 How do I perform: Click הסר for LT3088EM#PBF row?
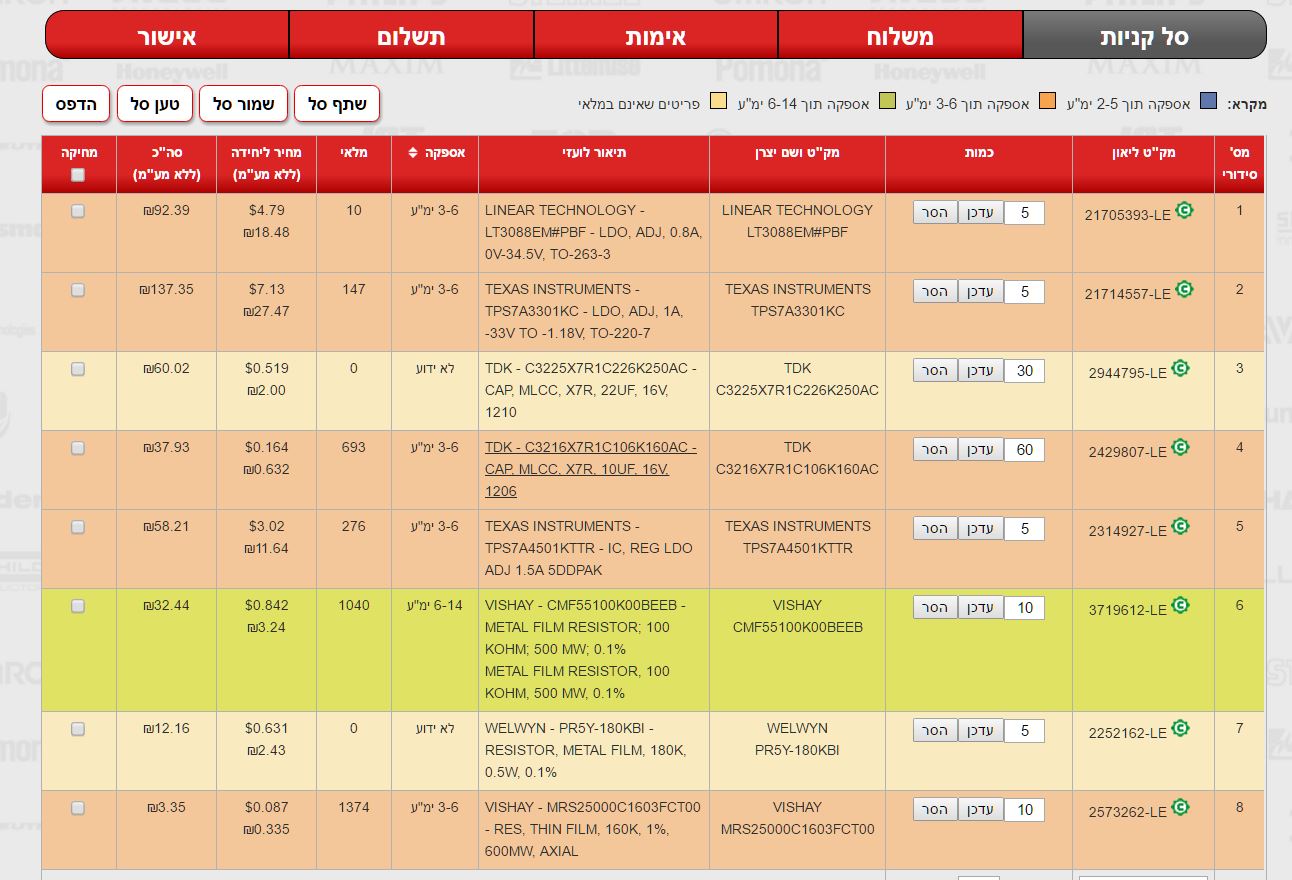tap(935, 212)
